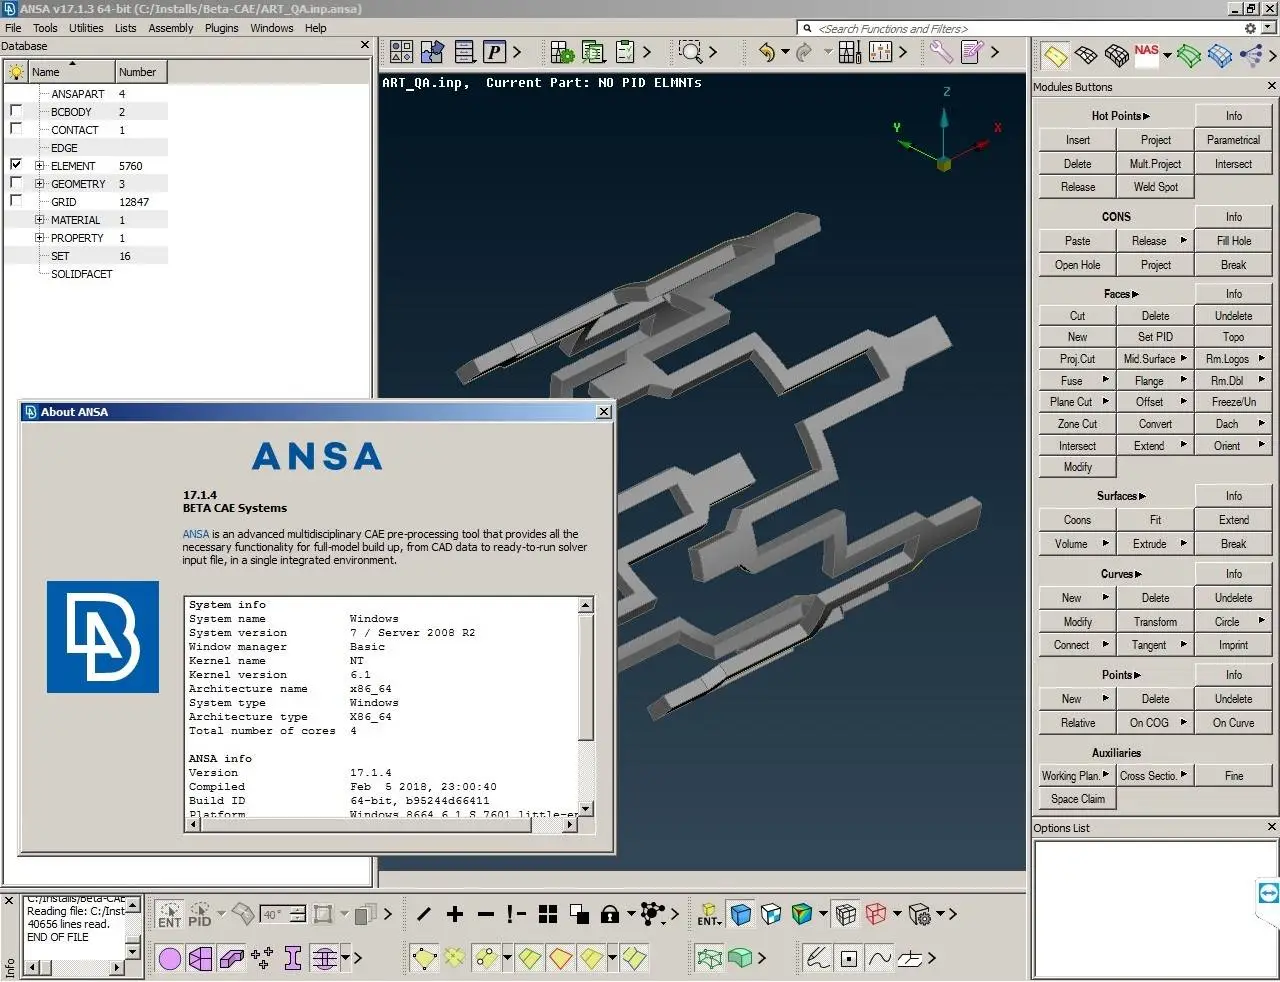
Task: Toggle the CONTACT checkbox
Action: coord(16,129)
